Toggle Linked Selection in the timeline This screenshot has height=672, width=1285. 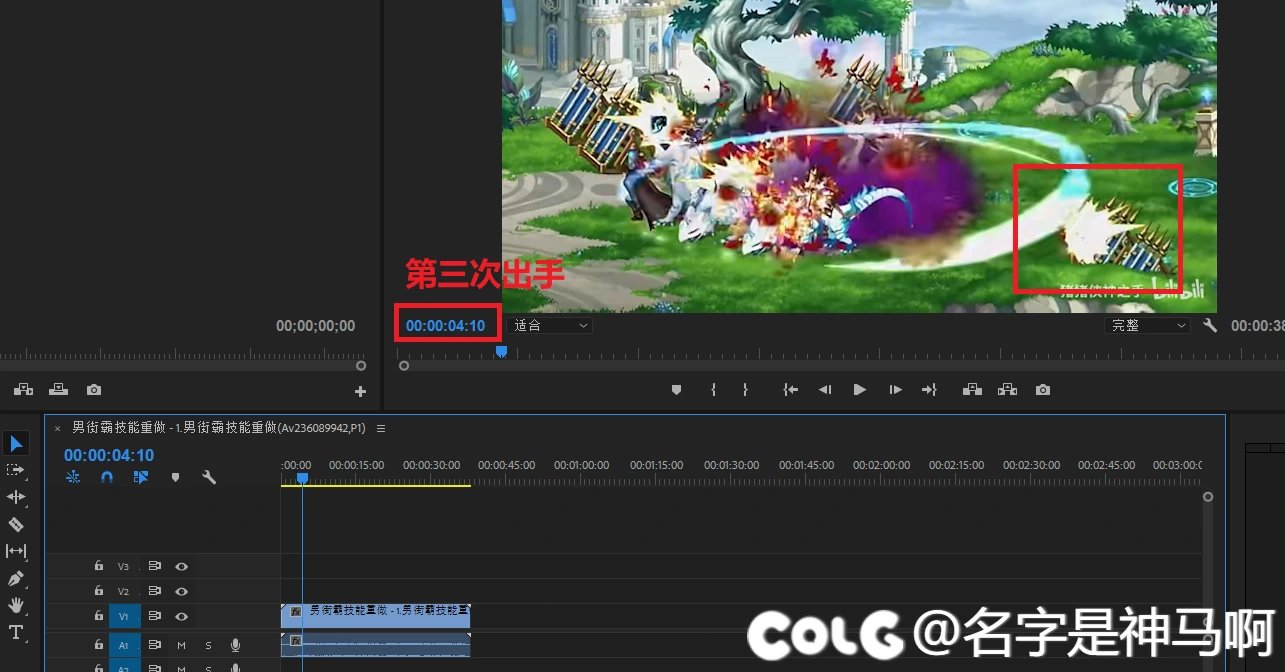pos(141,478)
